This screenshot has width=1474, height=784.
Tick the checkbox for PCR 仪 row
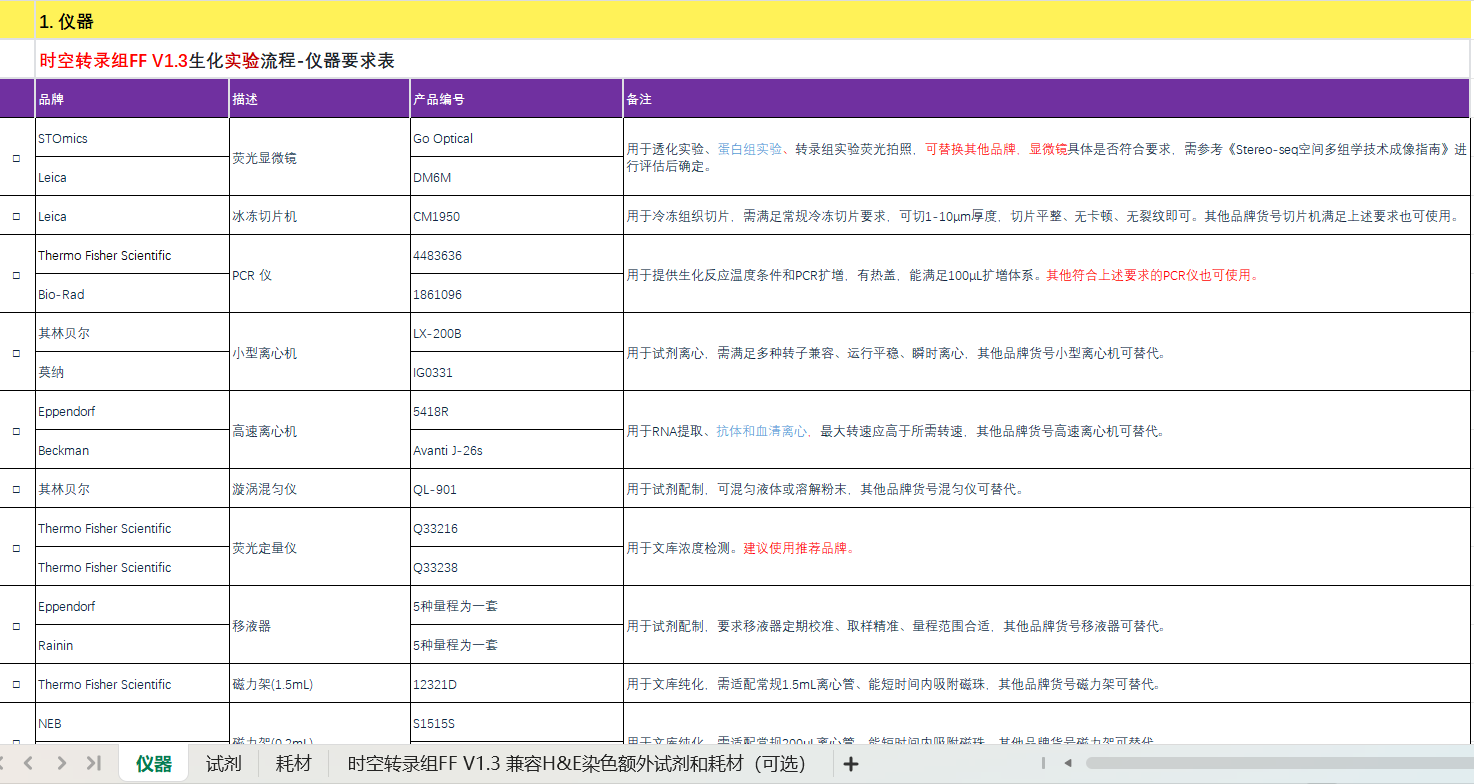(16, 275)
